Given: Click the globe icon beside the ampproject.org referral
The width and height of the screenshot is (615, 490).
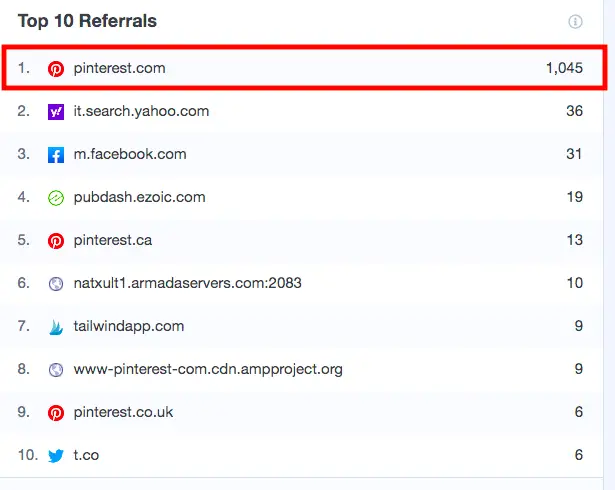Looking at the screenshot, I should pos(56,370).
